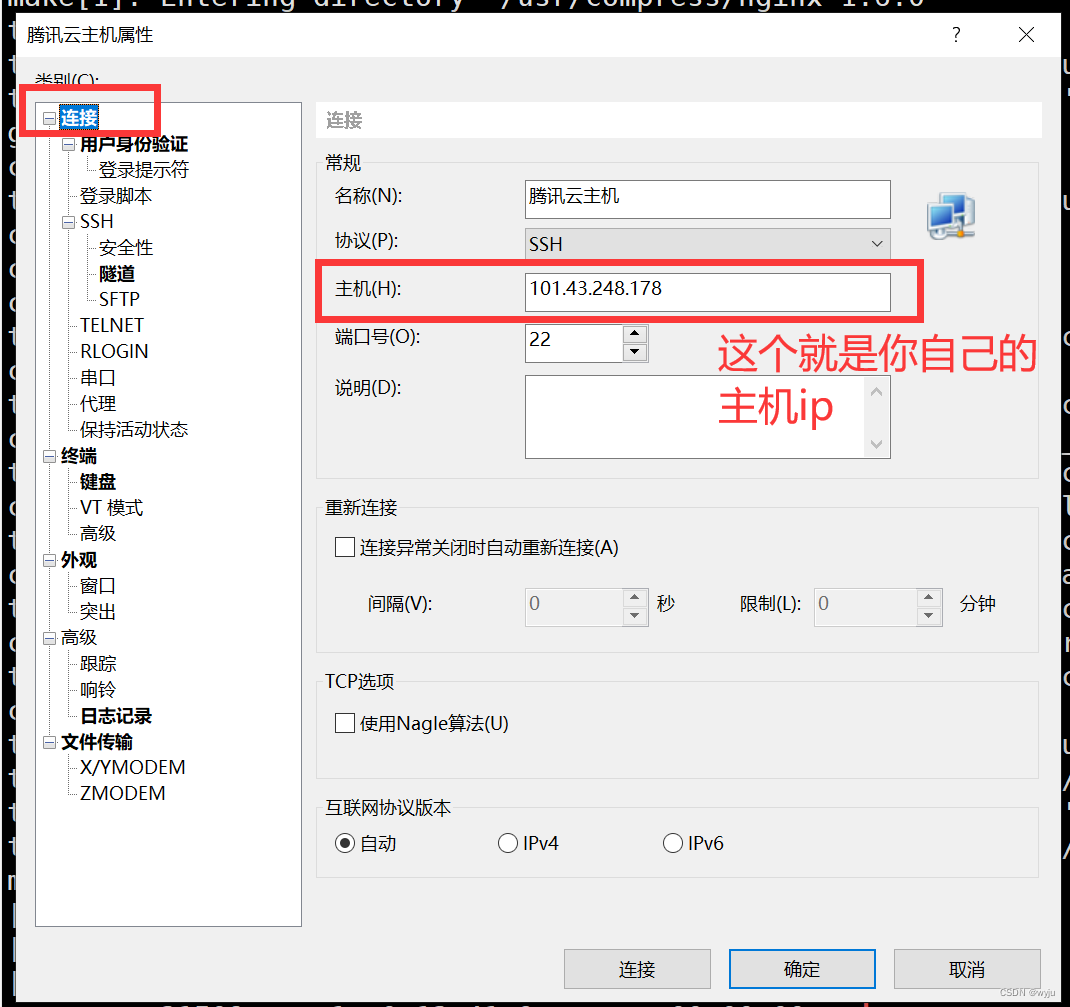1070x1007 pixels.
Task: Select the IPv4 radio button
Action: pyautogui.click(x=508, y=843)
